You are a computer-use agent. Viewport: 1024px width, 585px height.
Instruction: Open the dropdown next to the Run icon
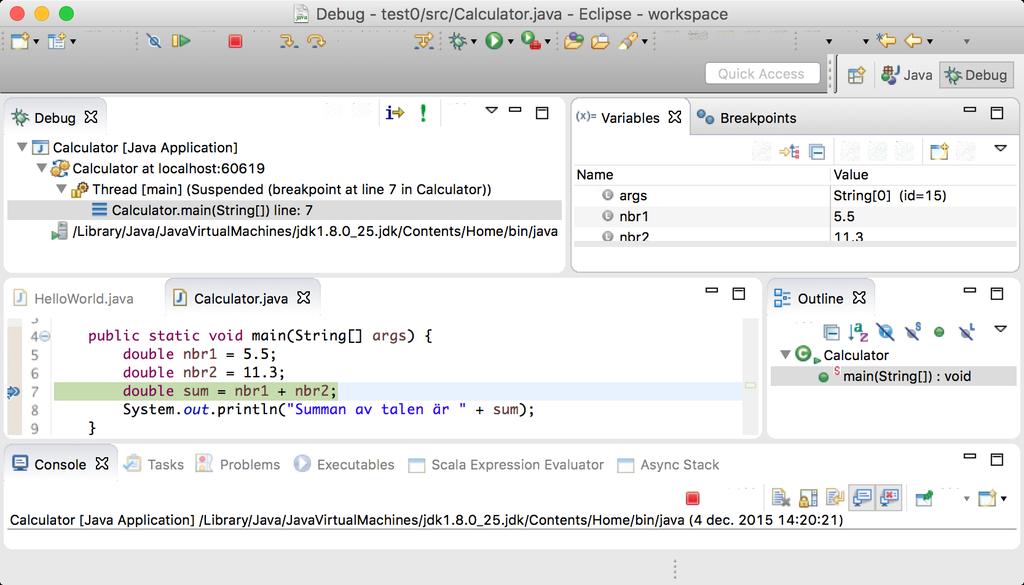[510, 42]
